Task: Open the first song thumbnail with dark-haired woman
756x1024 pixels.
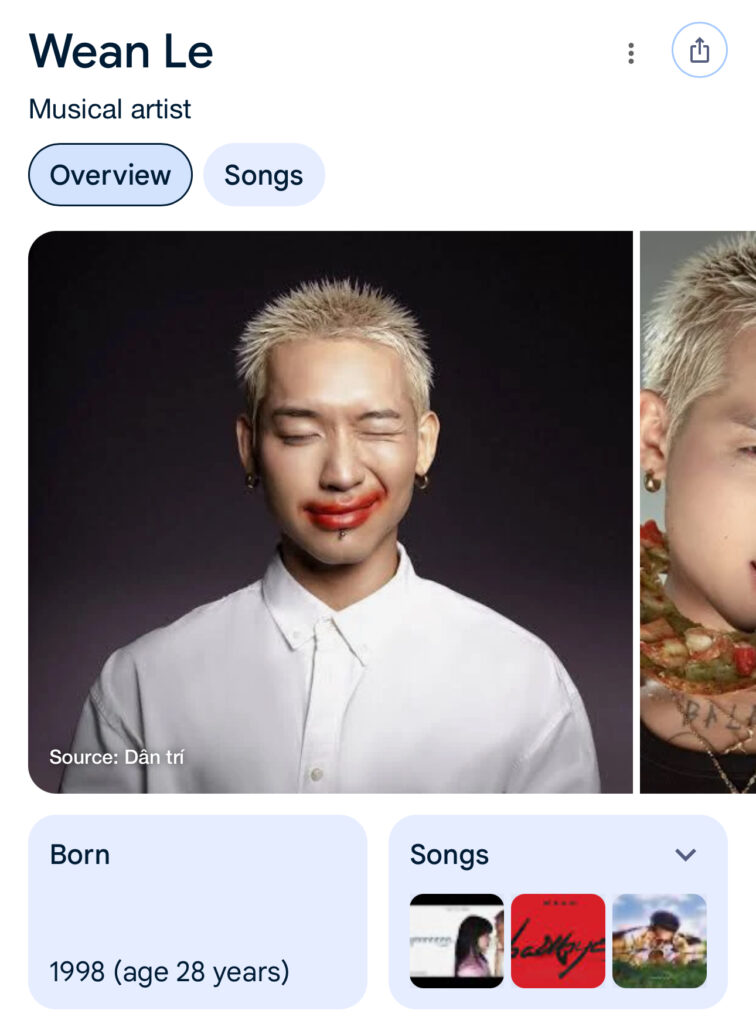Action: (456, 940)
